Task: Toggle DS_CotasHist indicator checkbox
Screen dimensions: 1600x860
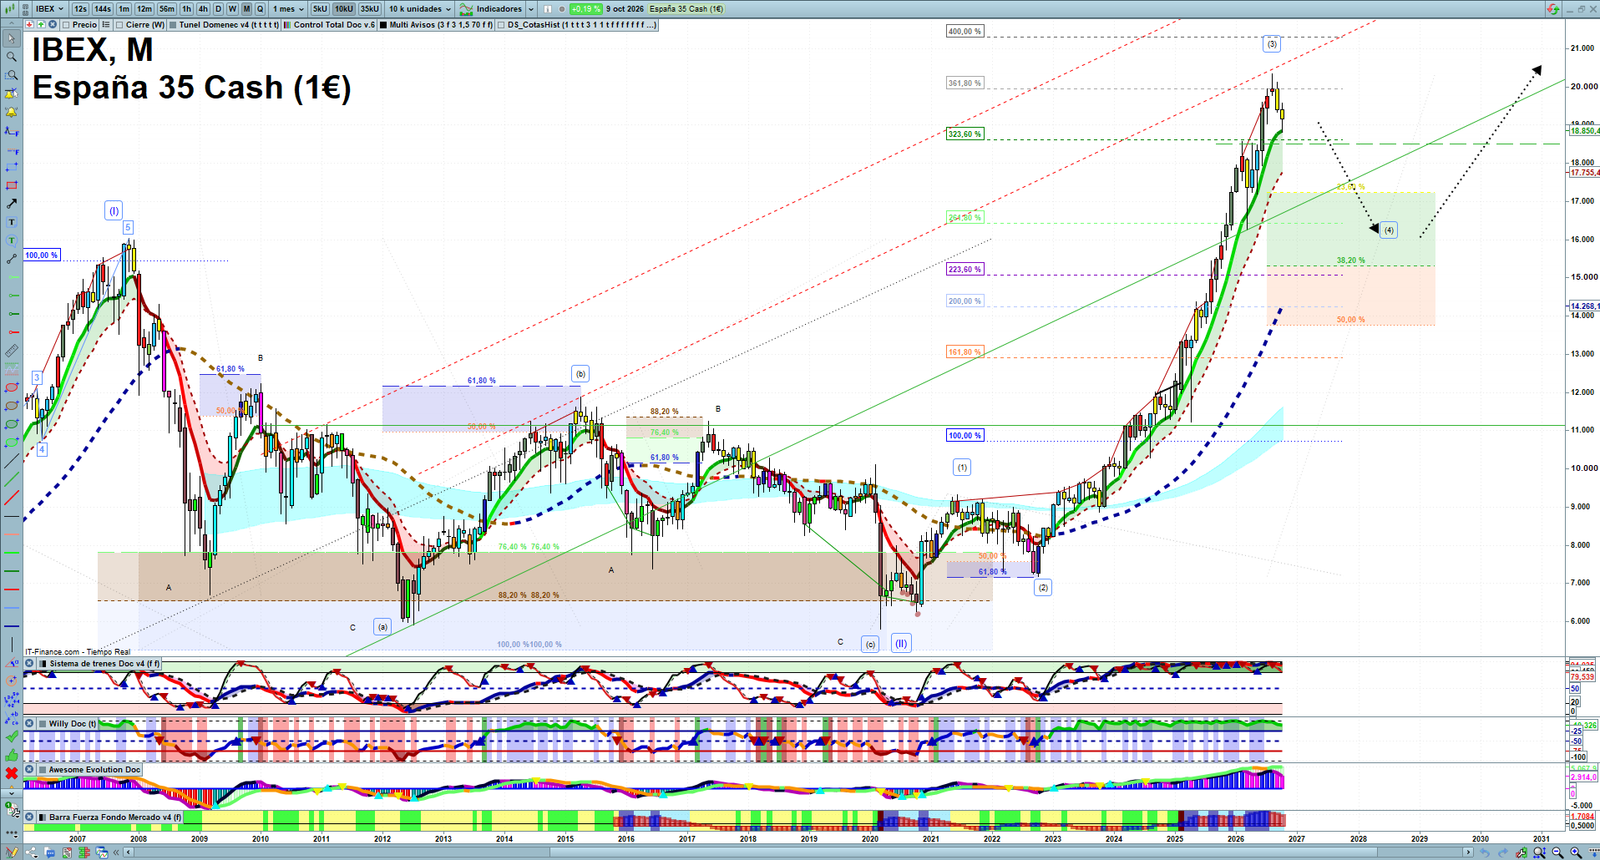Action: 502,25
